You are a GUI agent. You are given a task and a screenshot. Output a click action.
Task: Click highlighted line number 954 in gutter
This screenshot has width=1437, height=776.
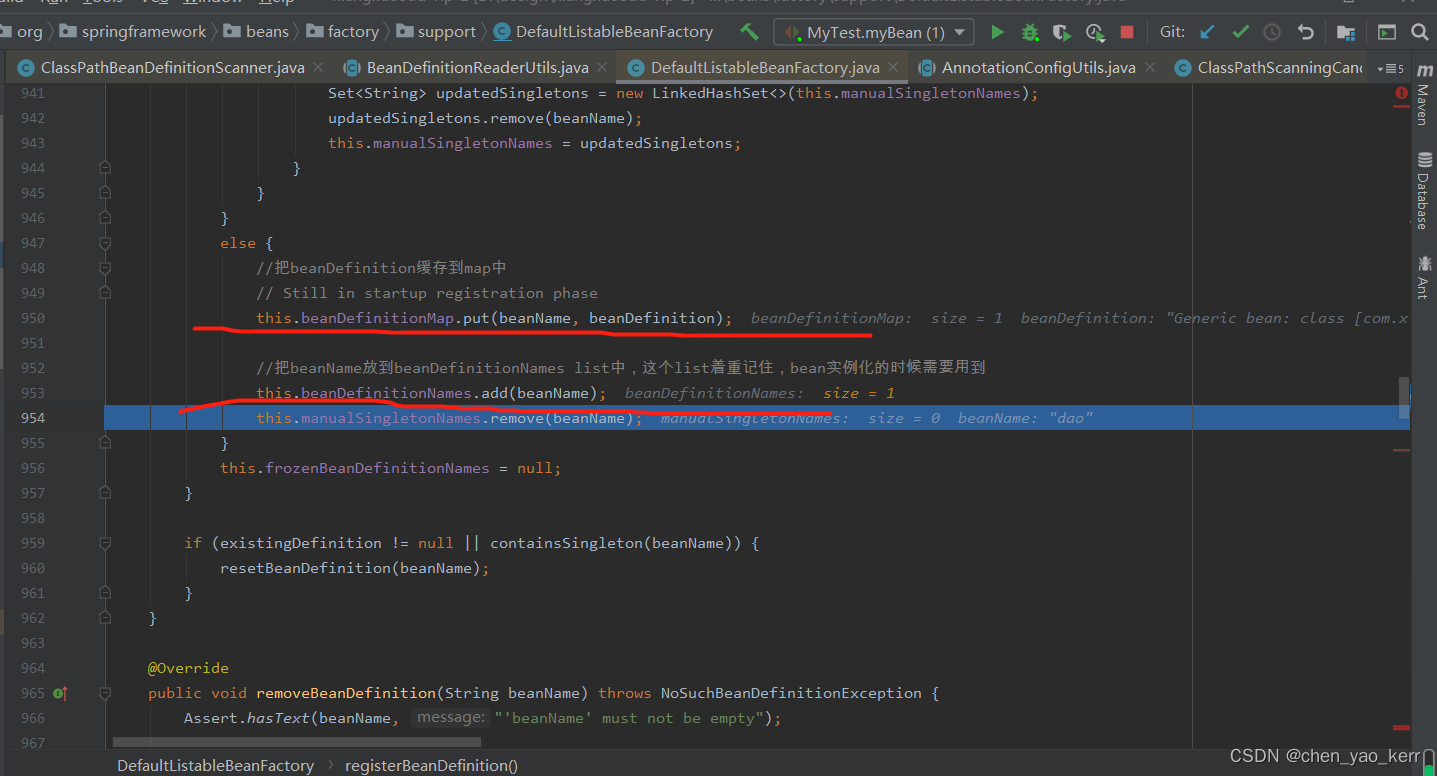[x=33, y=418]
